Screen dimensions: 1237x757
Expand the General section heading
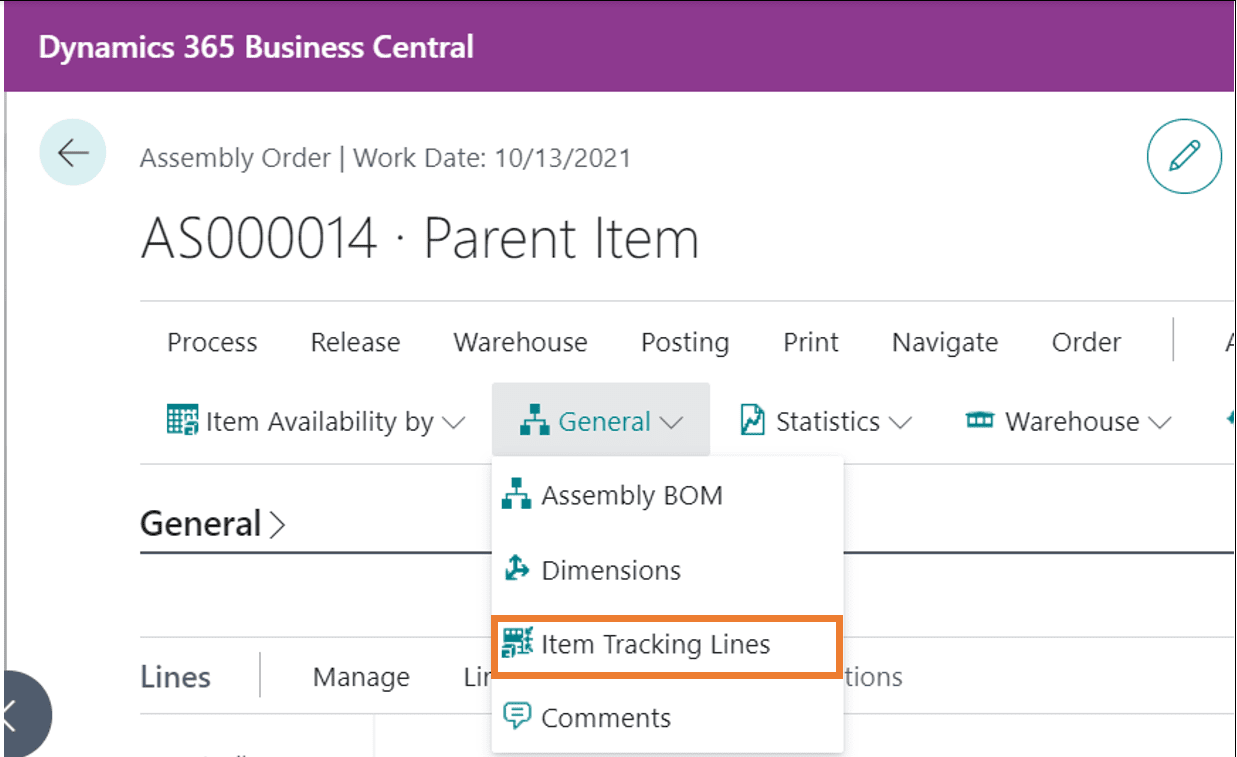point(212,524)
